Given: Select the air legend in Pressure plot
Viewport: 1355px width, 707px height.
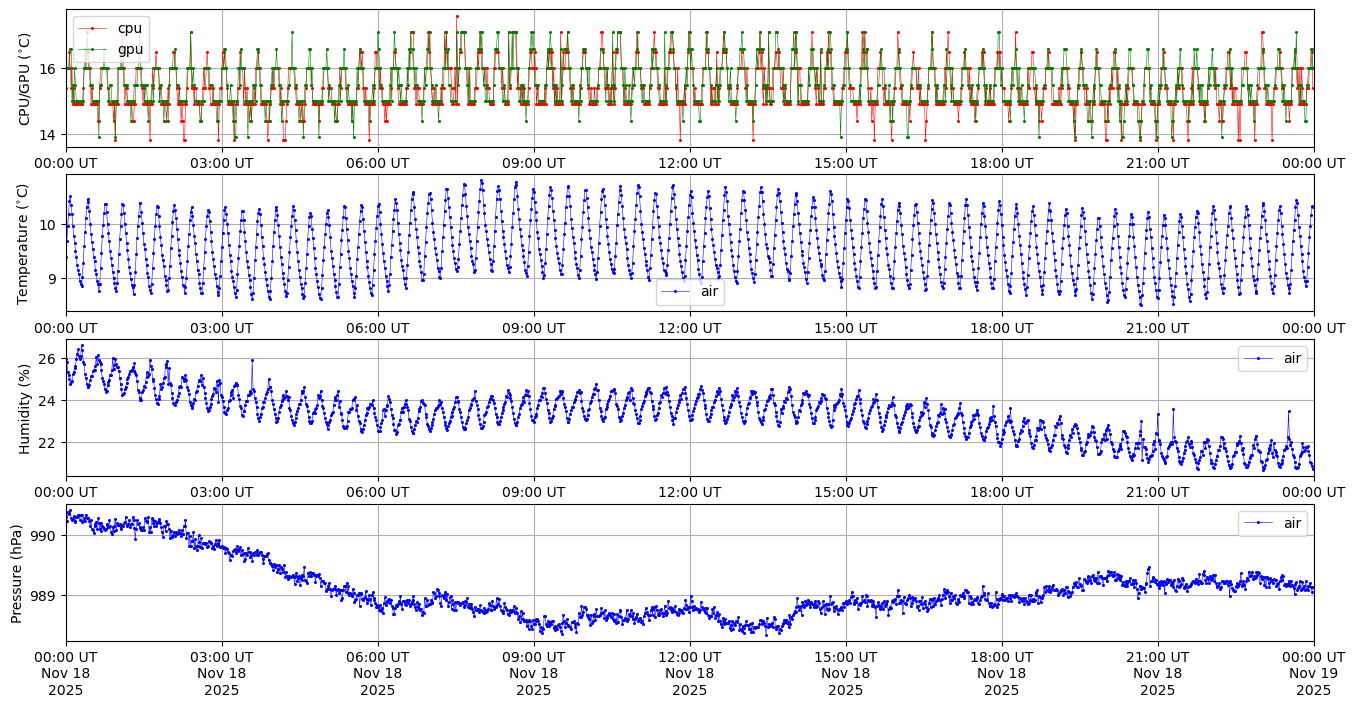Looking at the screenshot, I should tap(1272, 523).
